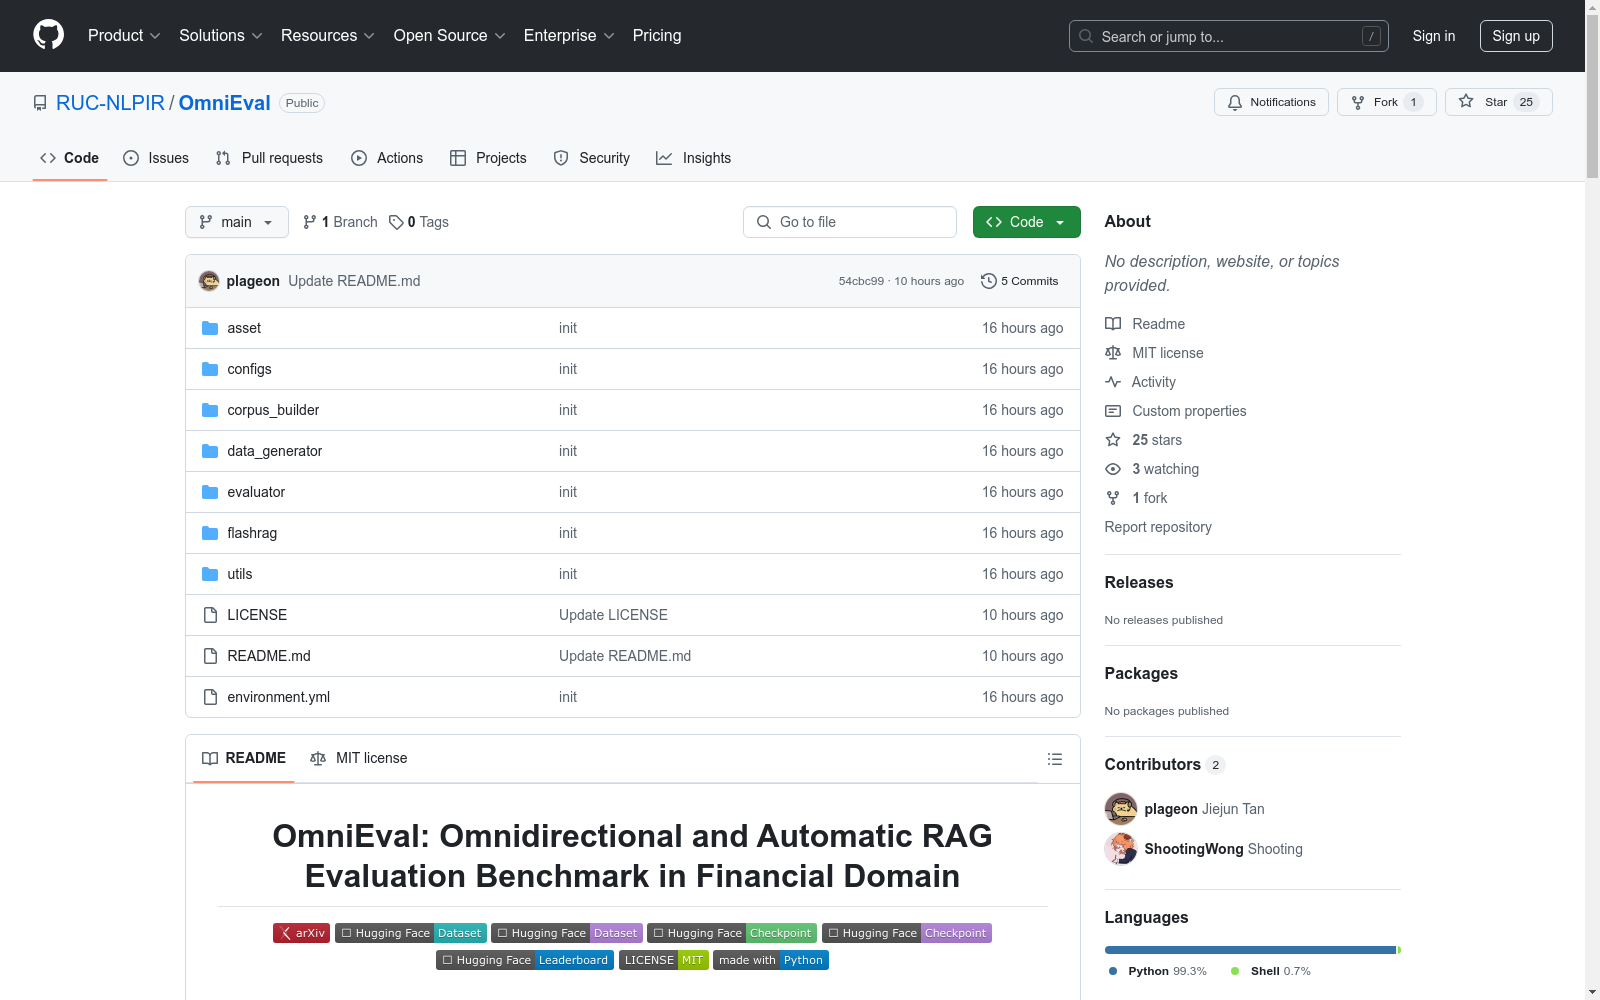Select the README tab in the file viewer
Viewport: 1600px width, 1000px height.
[x=244, y=758]
